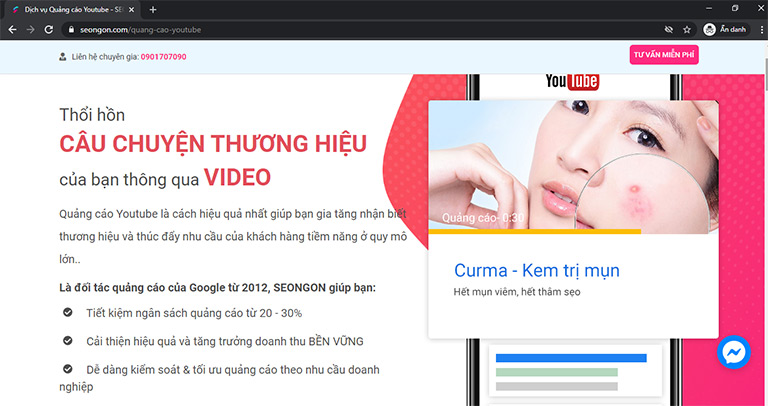The width and height of the screenshot is (768, 406).
Task: Click the checkmark icon beside Dễ dàng kiểm soát
Action: click(68, 369)
